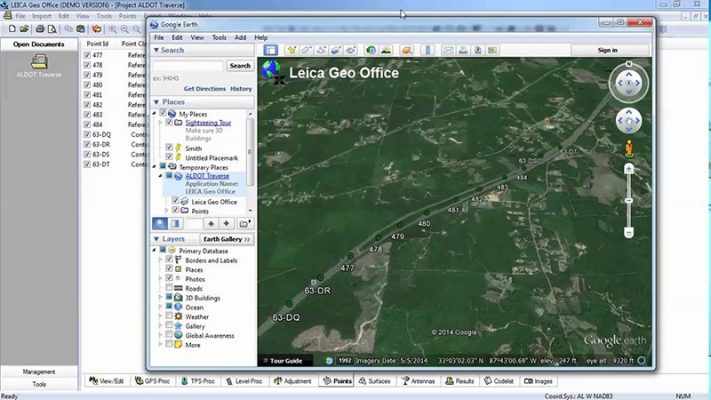Click New file icon in Leica toolbar
Image resolution: width=711 pixels, height=400 pixels.
point(12,29)
